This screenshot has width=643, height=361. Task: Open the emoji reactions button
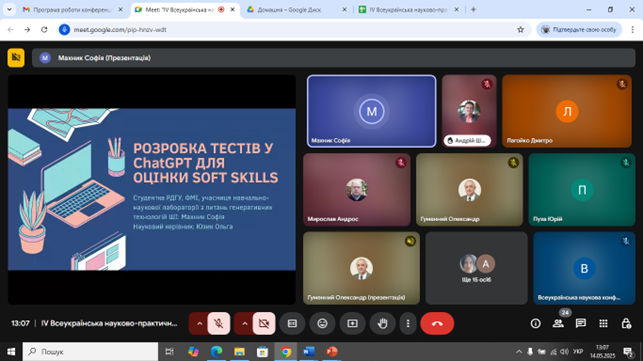coord(322,323)
